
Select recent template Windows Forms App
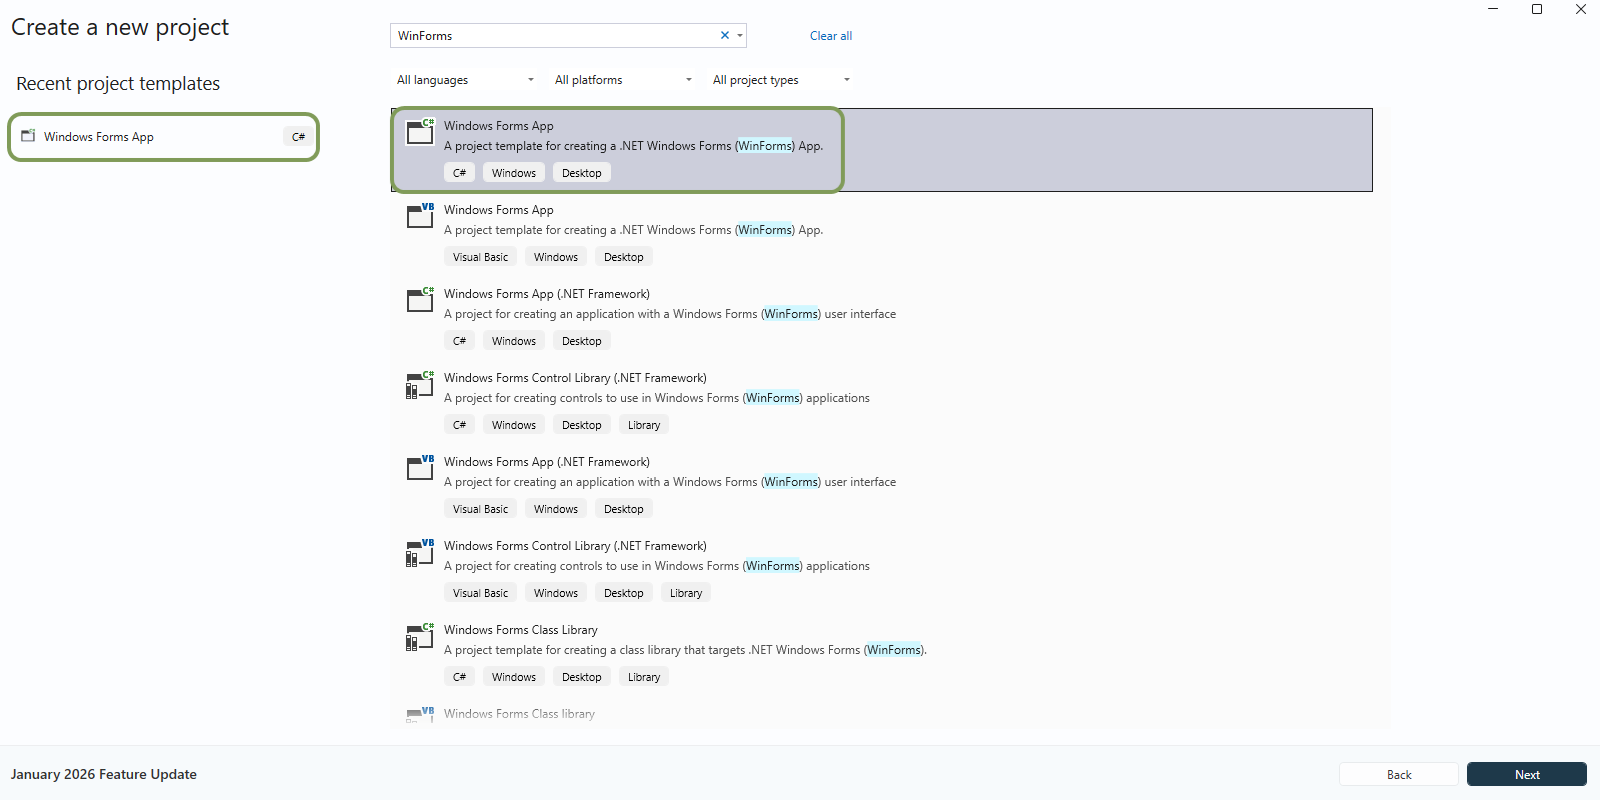pos(164,137)
